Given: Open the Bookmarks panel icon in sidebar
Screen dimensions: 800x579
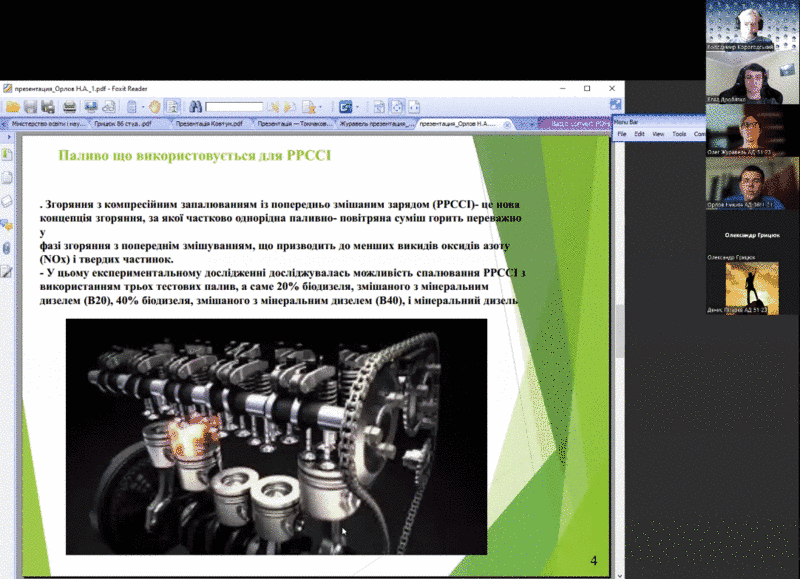Looking at the screenshot, I should pyautogui.click(x=7, y=154).
